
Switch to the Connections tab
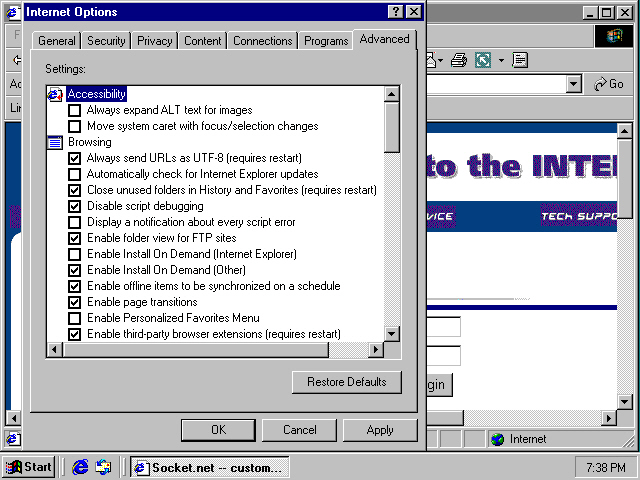tap(262, 41)
